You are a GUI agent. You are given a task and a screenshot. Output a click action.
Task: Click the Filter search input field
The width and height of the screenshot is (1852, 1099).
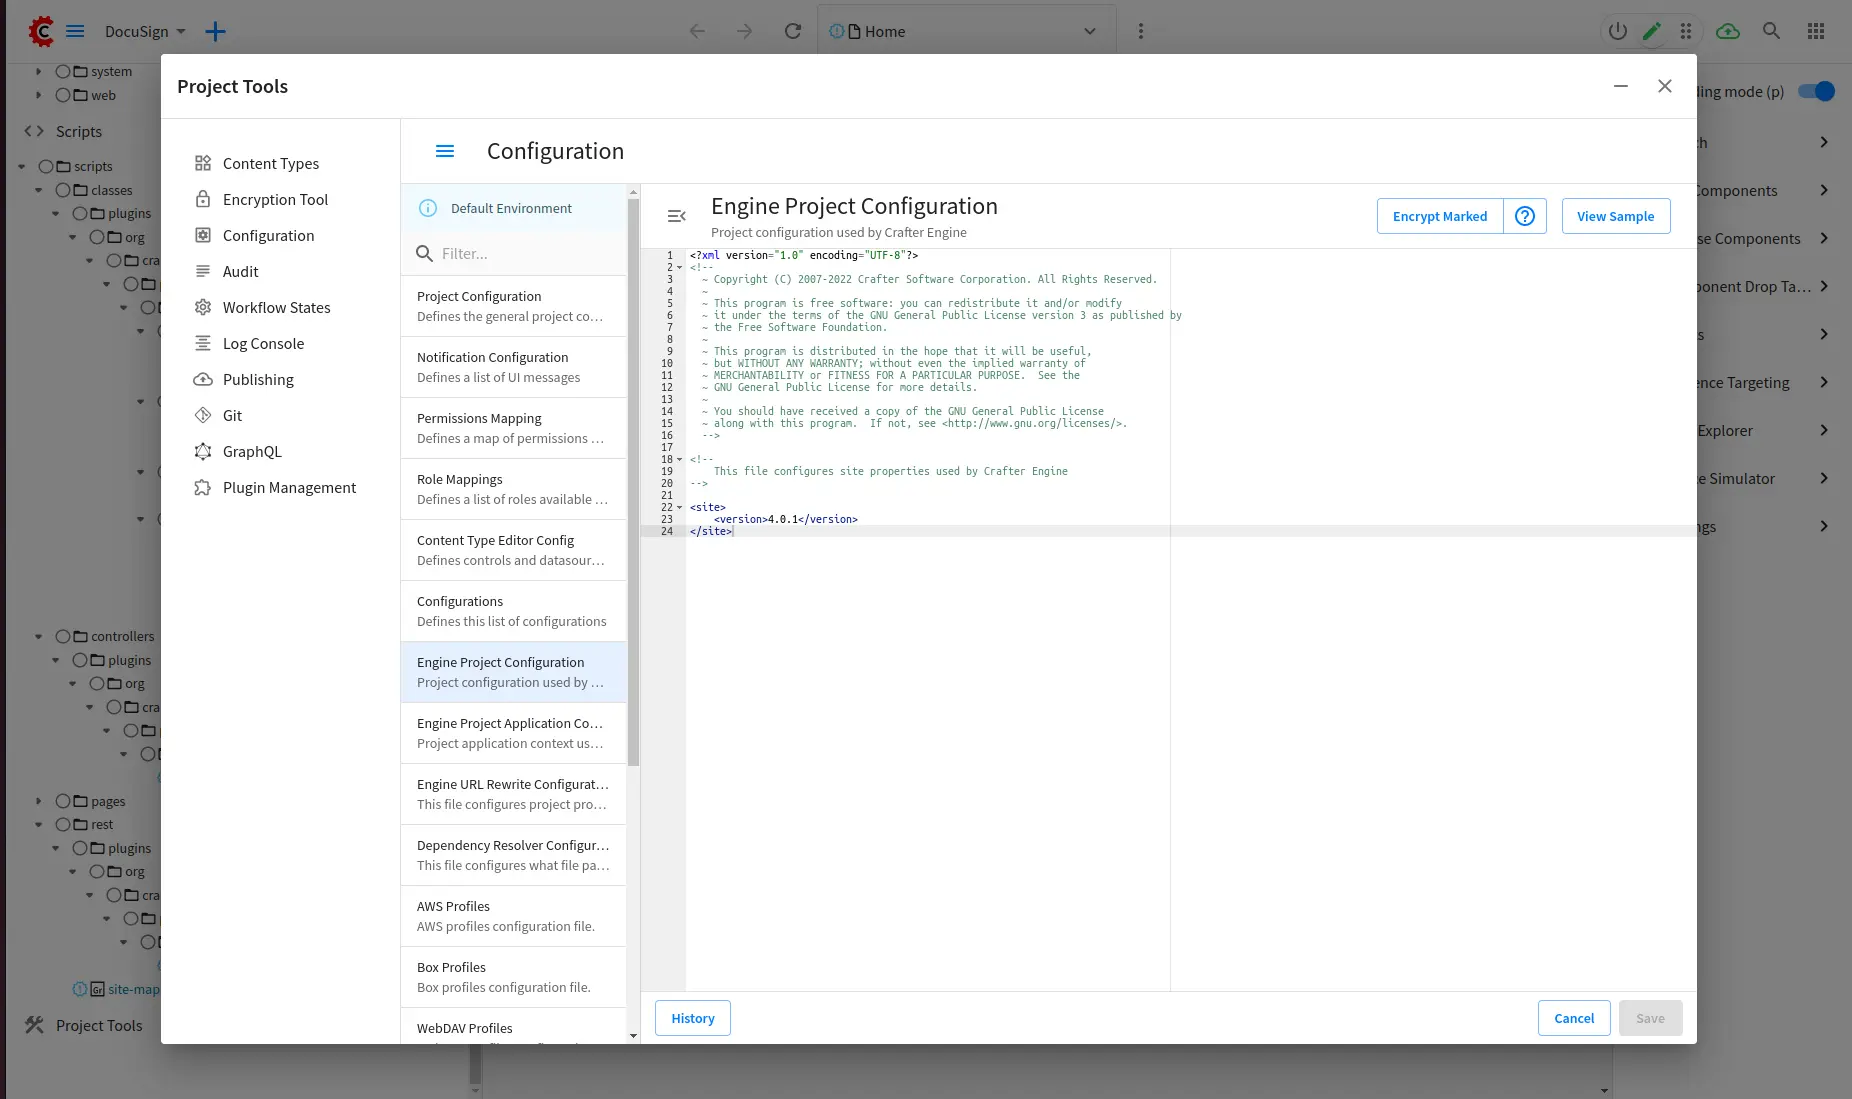click(525, 254)
